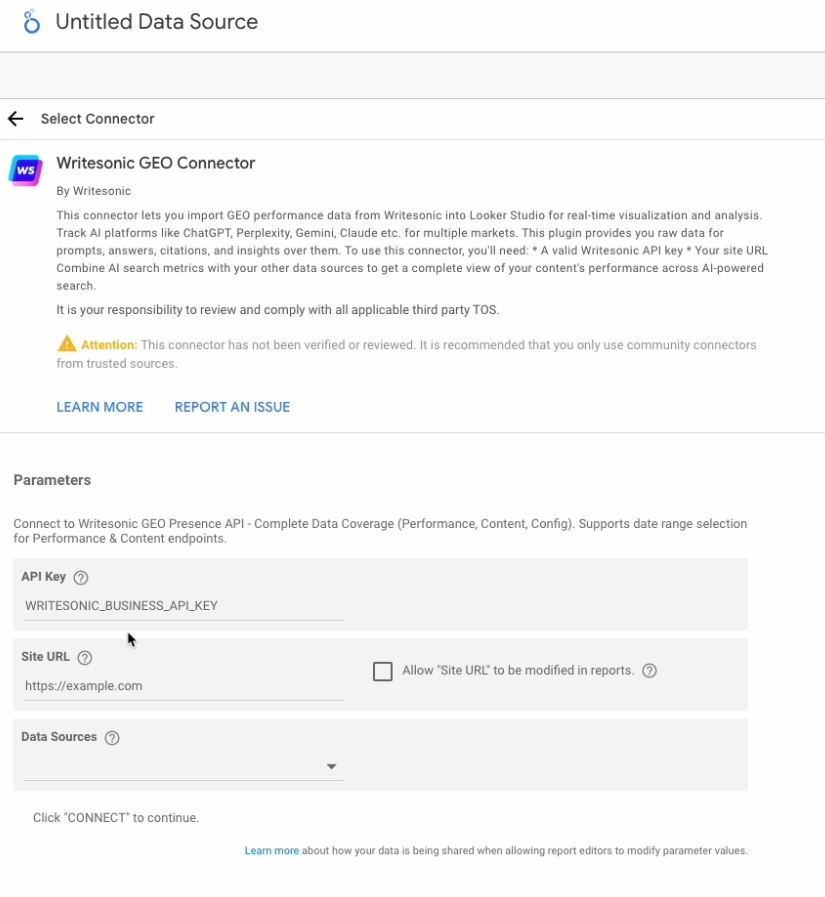Viewport: 825px width, 897px height.
Task: Click the Data Sources label
Action: pyautogui.click(x=59, y=737)
